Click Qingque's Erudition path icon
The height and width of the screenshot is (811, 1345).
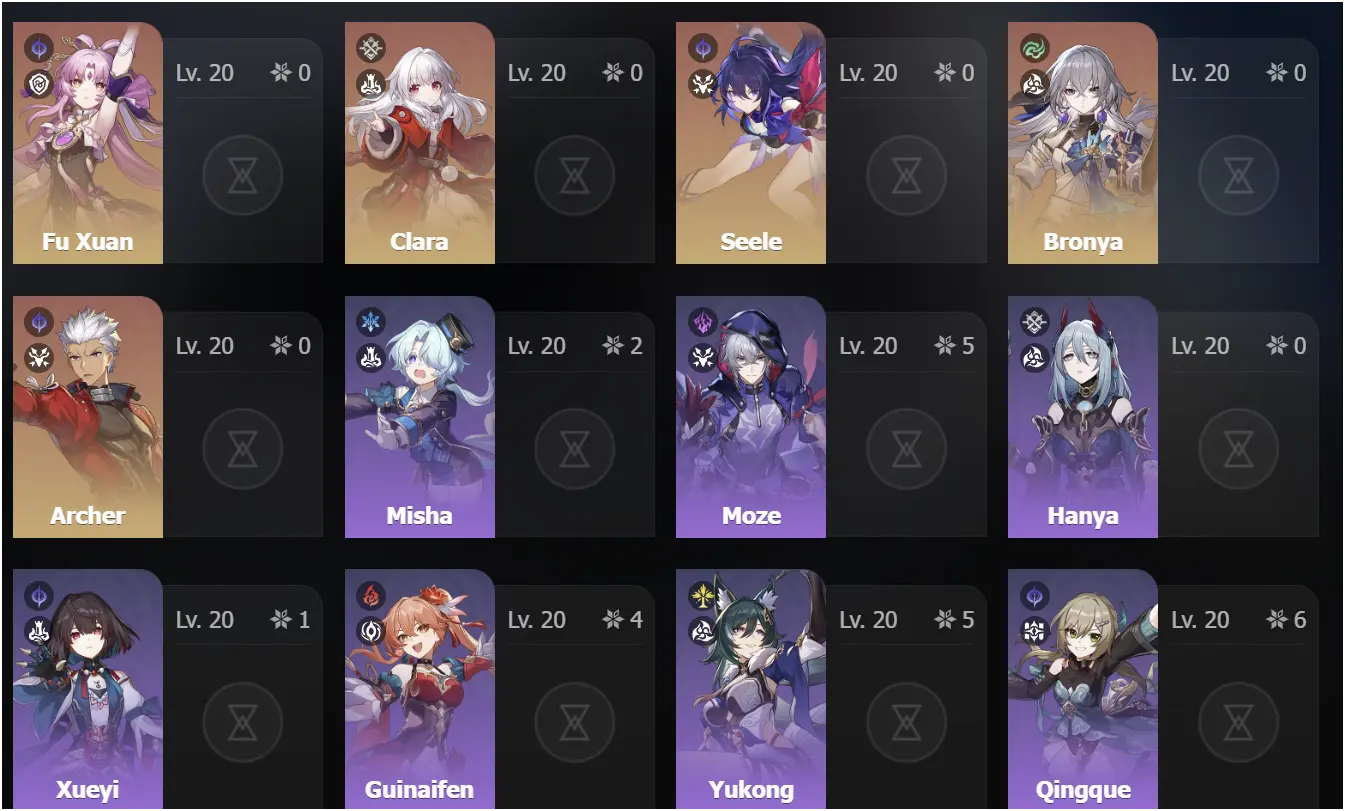1035,630
